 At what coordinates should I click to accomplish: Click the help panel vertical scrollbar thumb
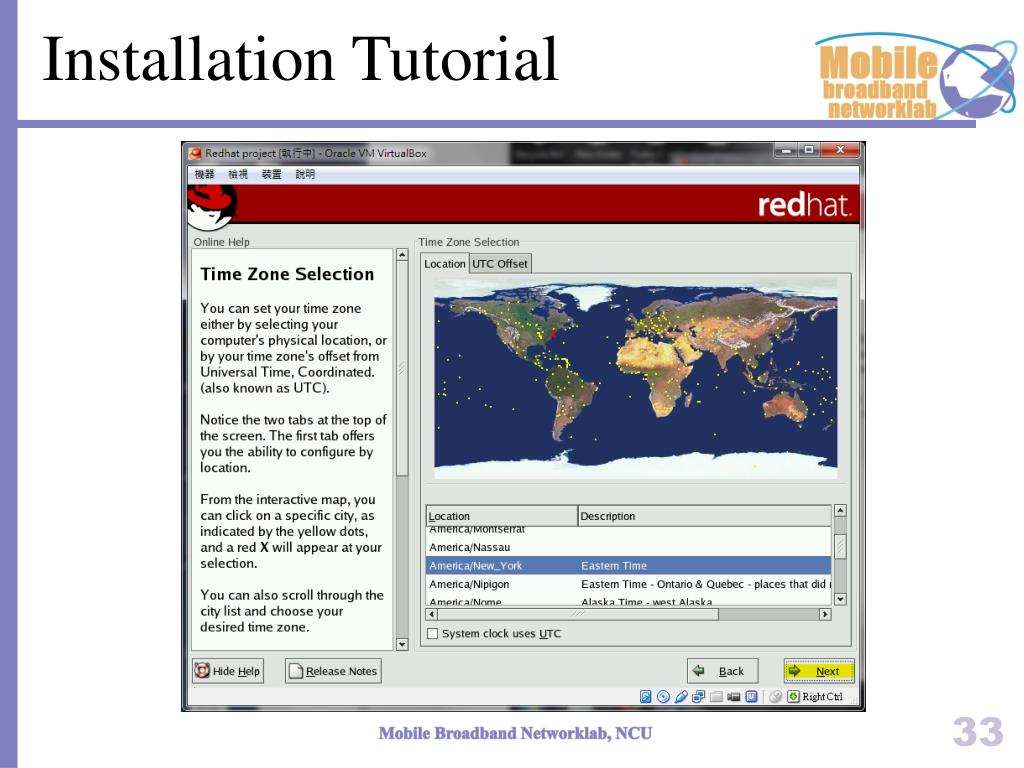402,368
